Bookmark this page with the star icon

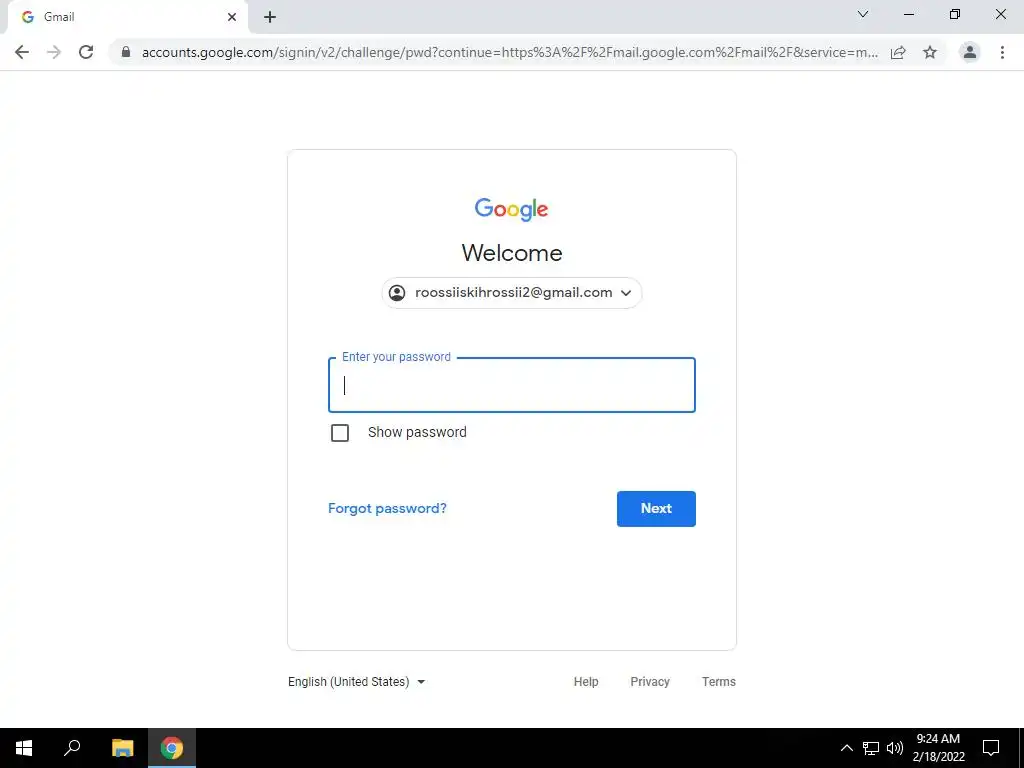[930, 52]
